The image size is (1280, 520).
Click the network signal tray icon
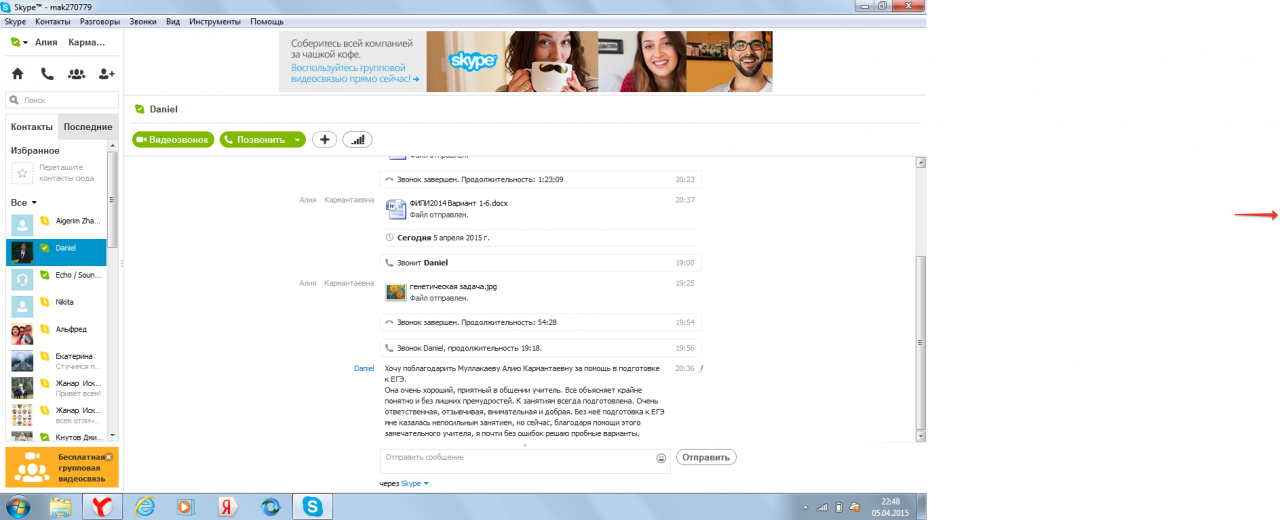point(822,507)
